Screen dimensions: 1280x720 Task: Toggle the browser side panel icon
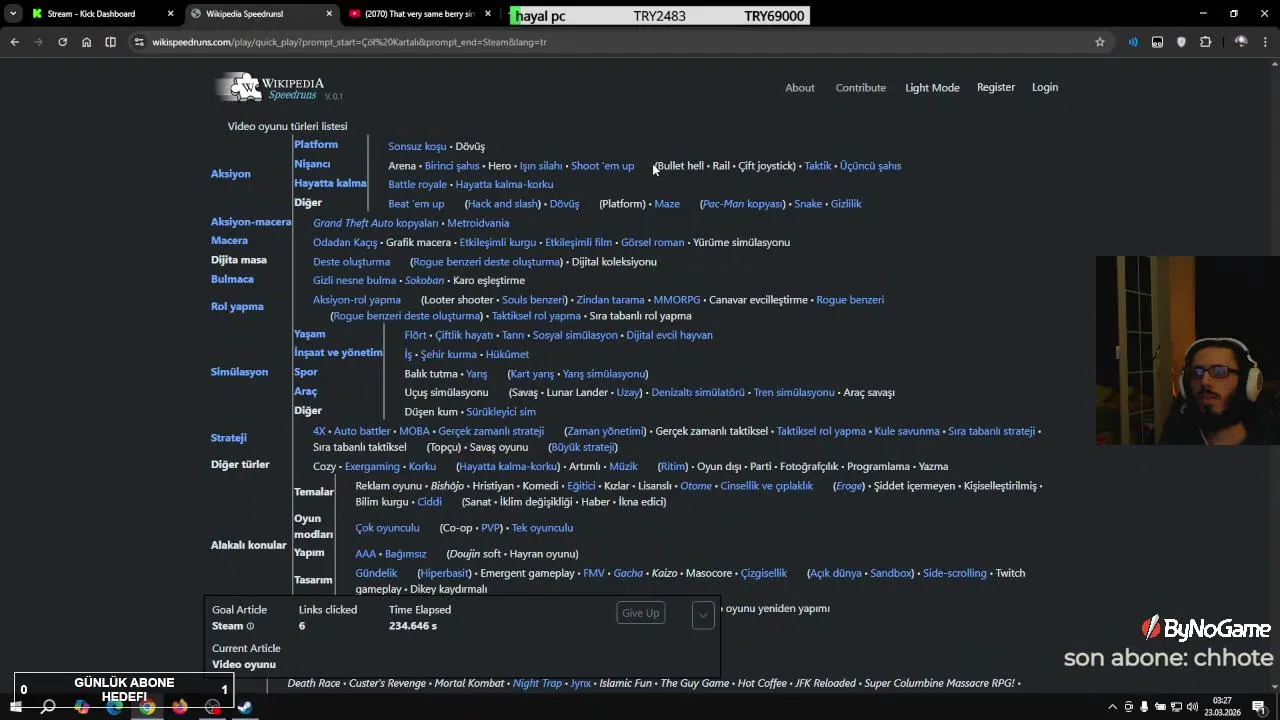point(110,42)
